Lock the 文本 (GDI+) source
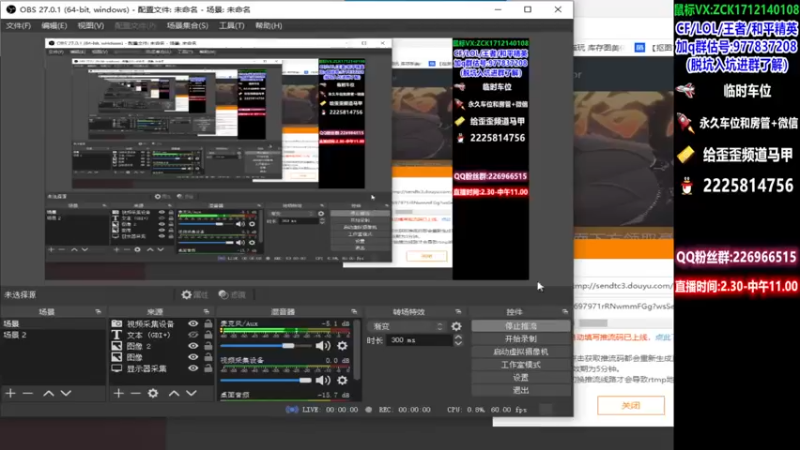The image size is (800, 450). 208,335
